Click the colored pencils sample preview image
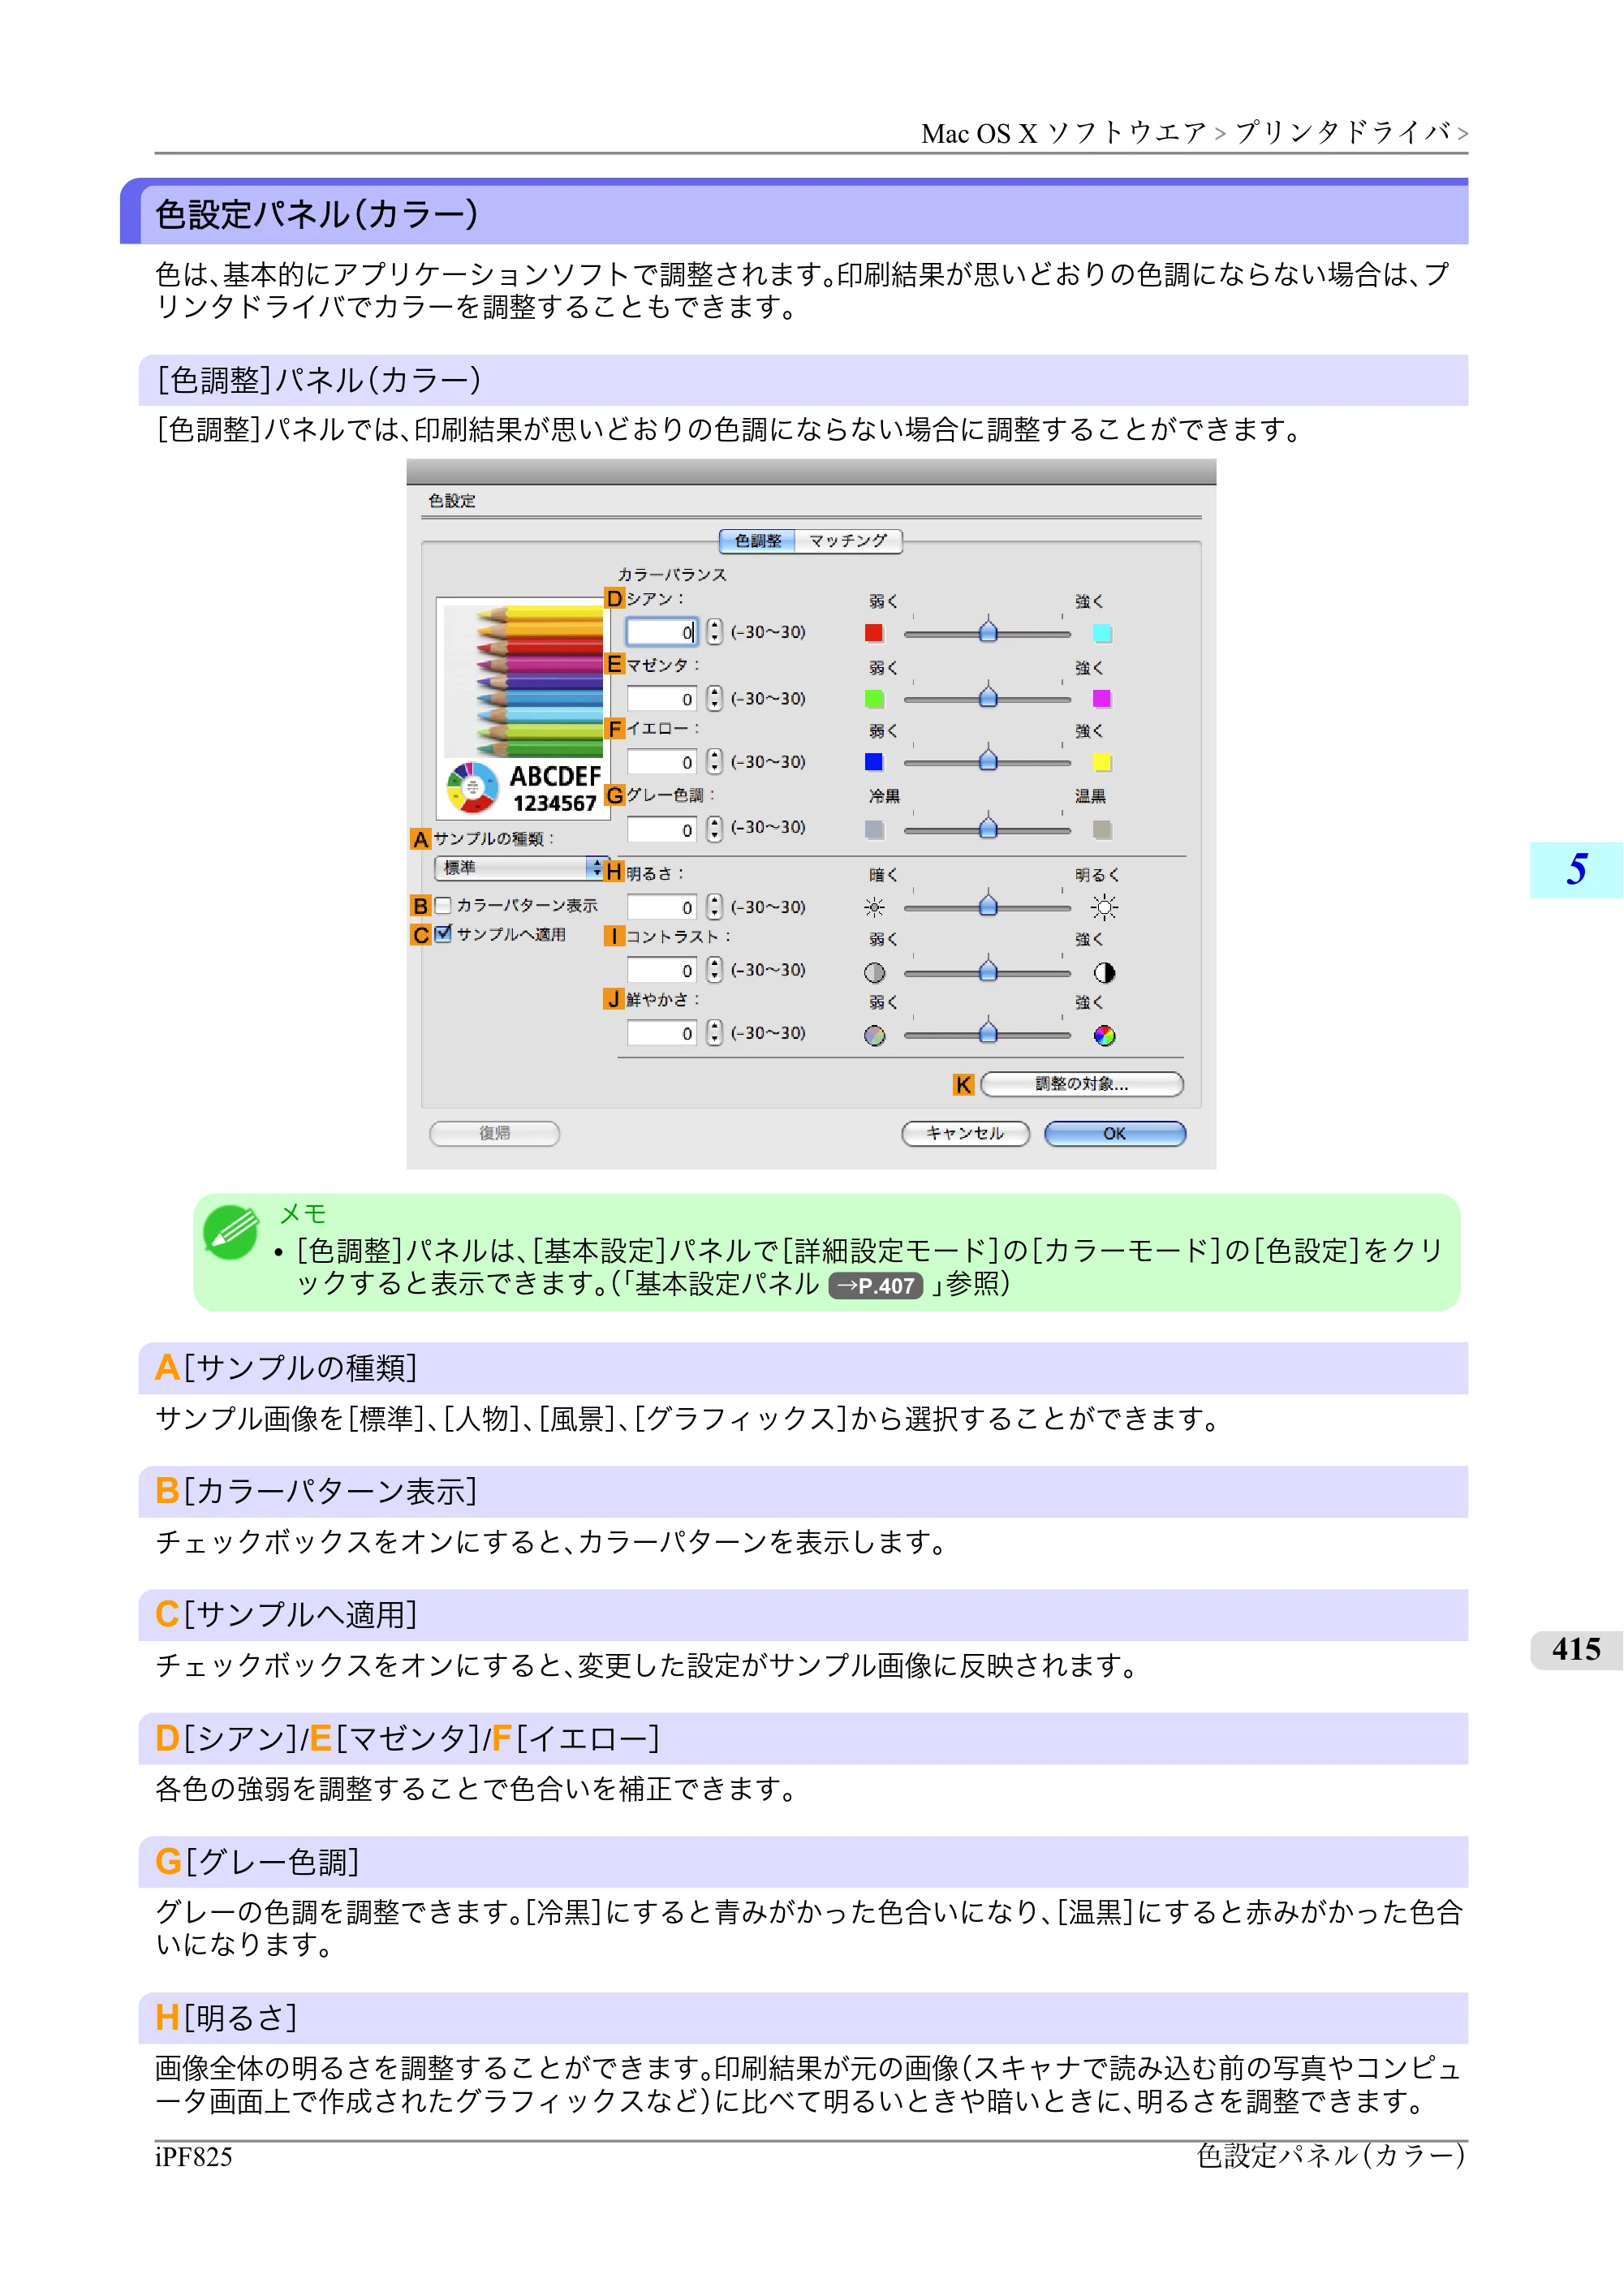 pos(523,709)
